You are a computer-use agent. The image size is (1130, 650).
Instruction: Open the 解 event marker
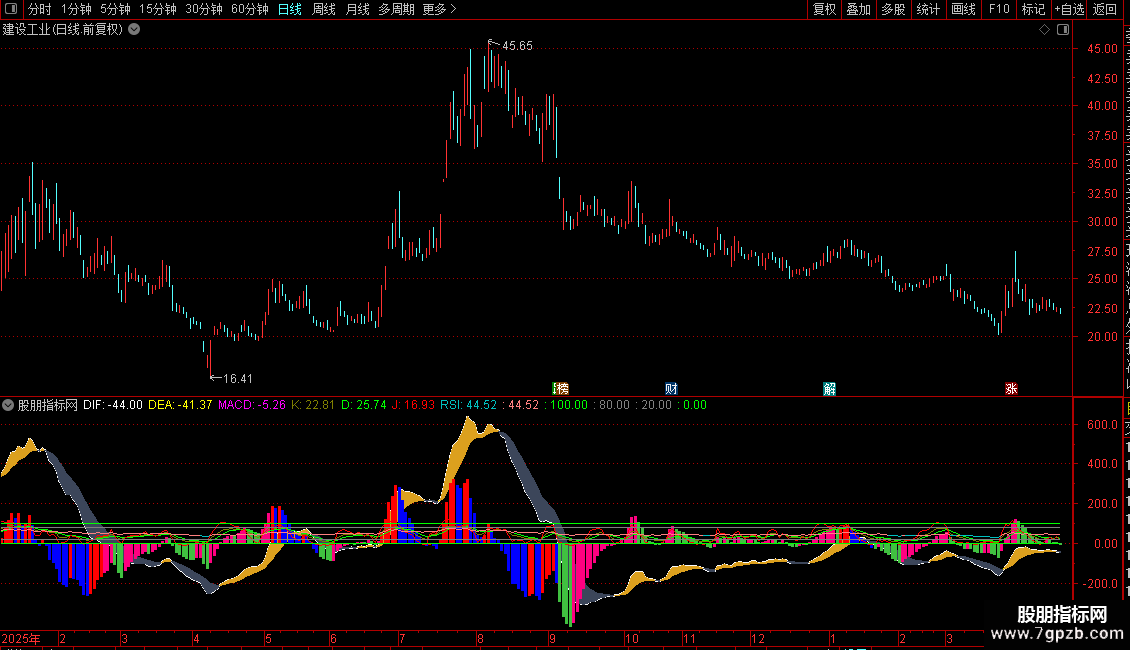pos(829,388)
